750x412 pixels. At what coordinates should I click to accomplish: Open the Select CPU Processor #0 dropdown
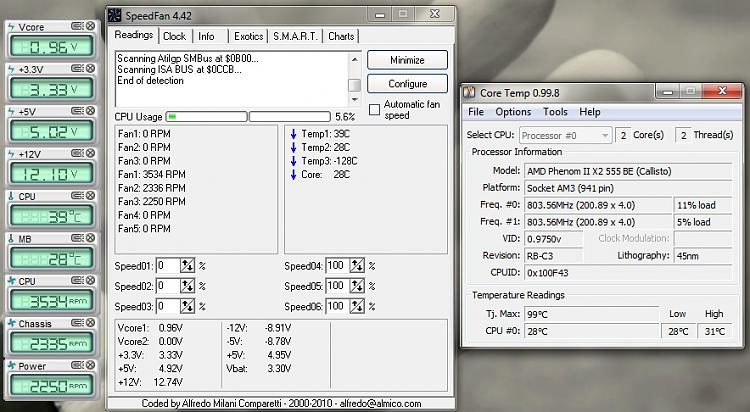click(x=565, y=135)
